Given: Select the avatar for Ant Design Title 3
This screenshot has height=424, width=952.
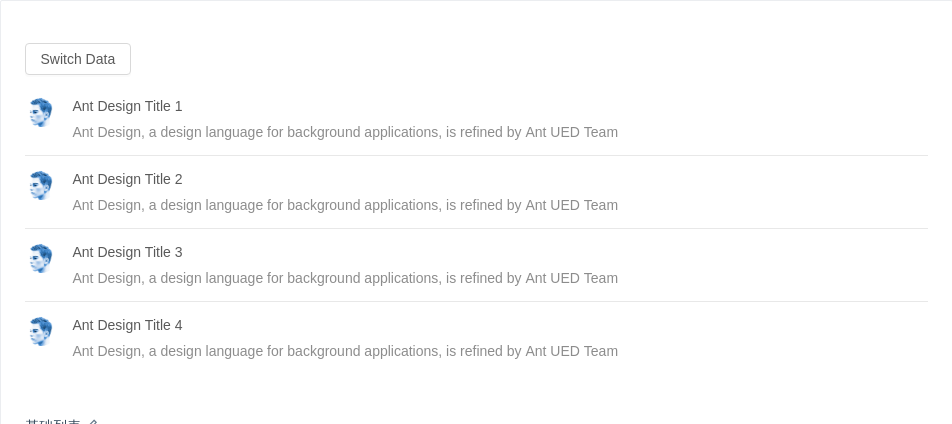Looking at the screenshot, I should [41, 259].
